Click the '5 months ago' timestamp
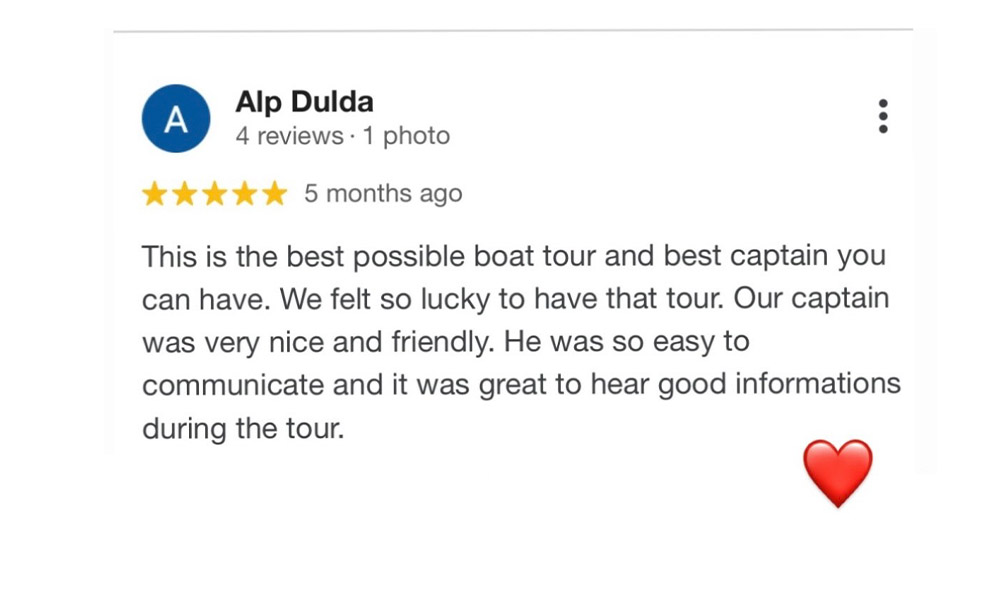Image resolution: width=1000 pixels, height=600 pixels. click(x=383, y=194)
